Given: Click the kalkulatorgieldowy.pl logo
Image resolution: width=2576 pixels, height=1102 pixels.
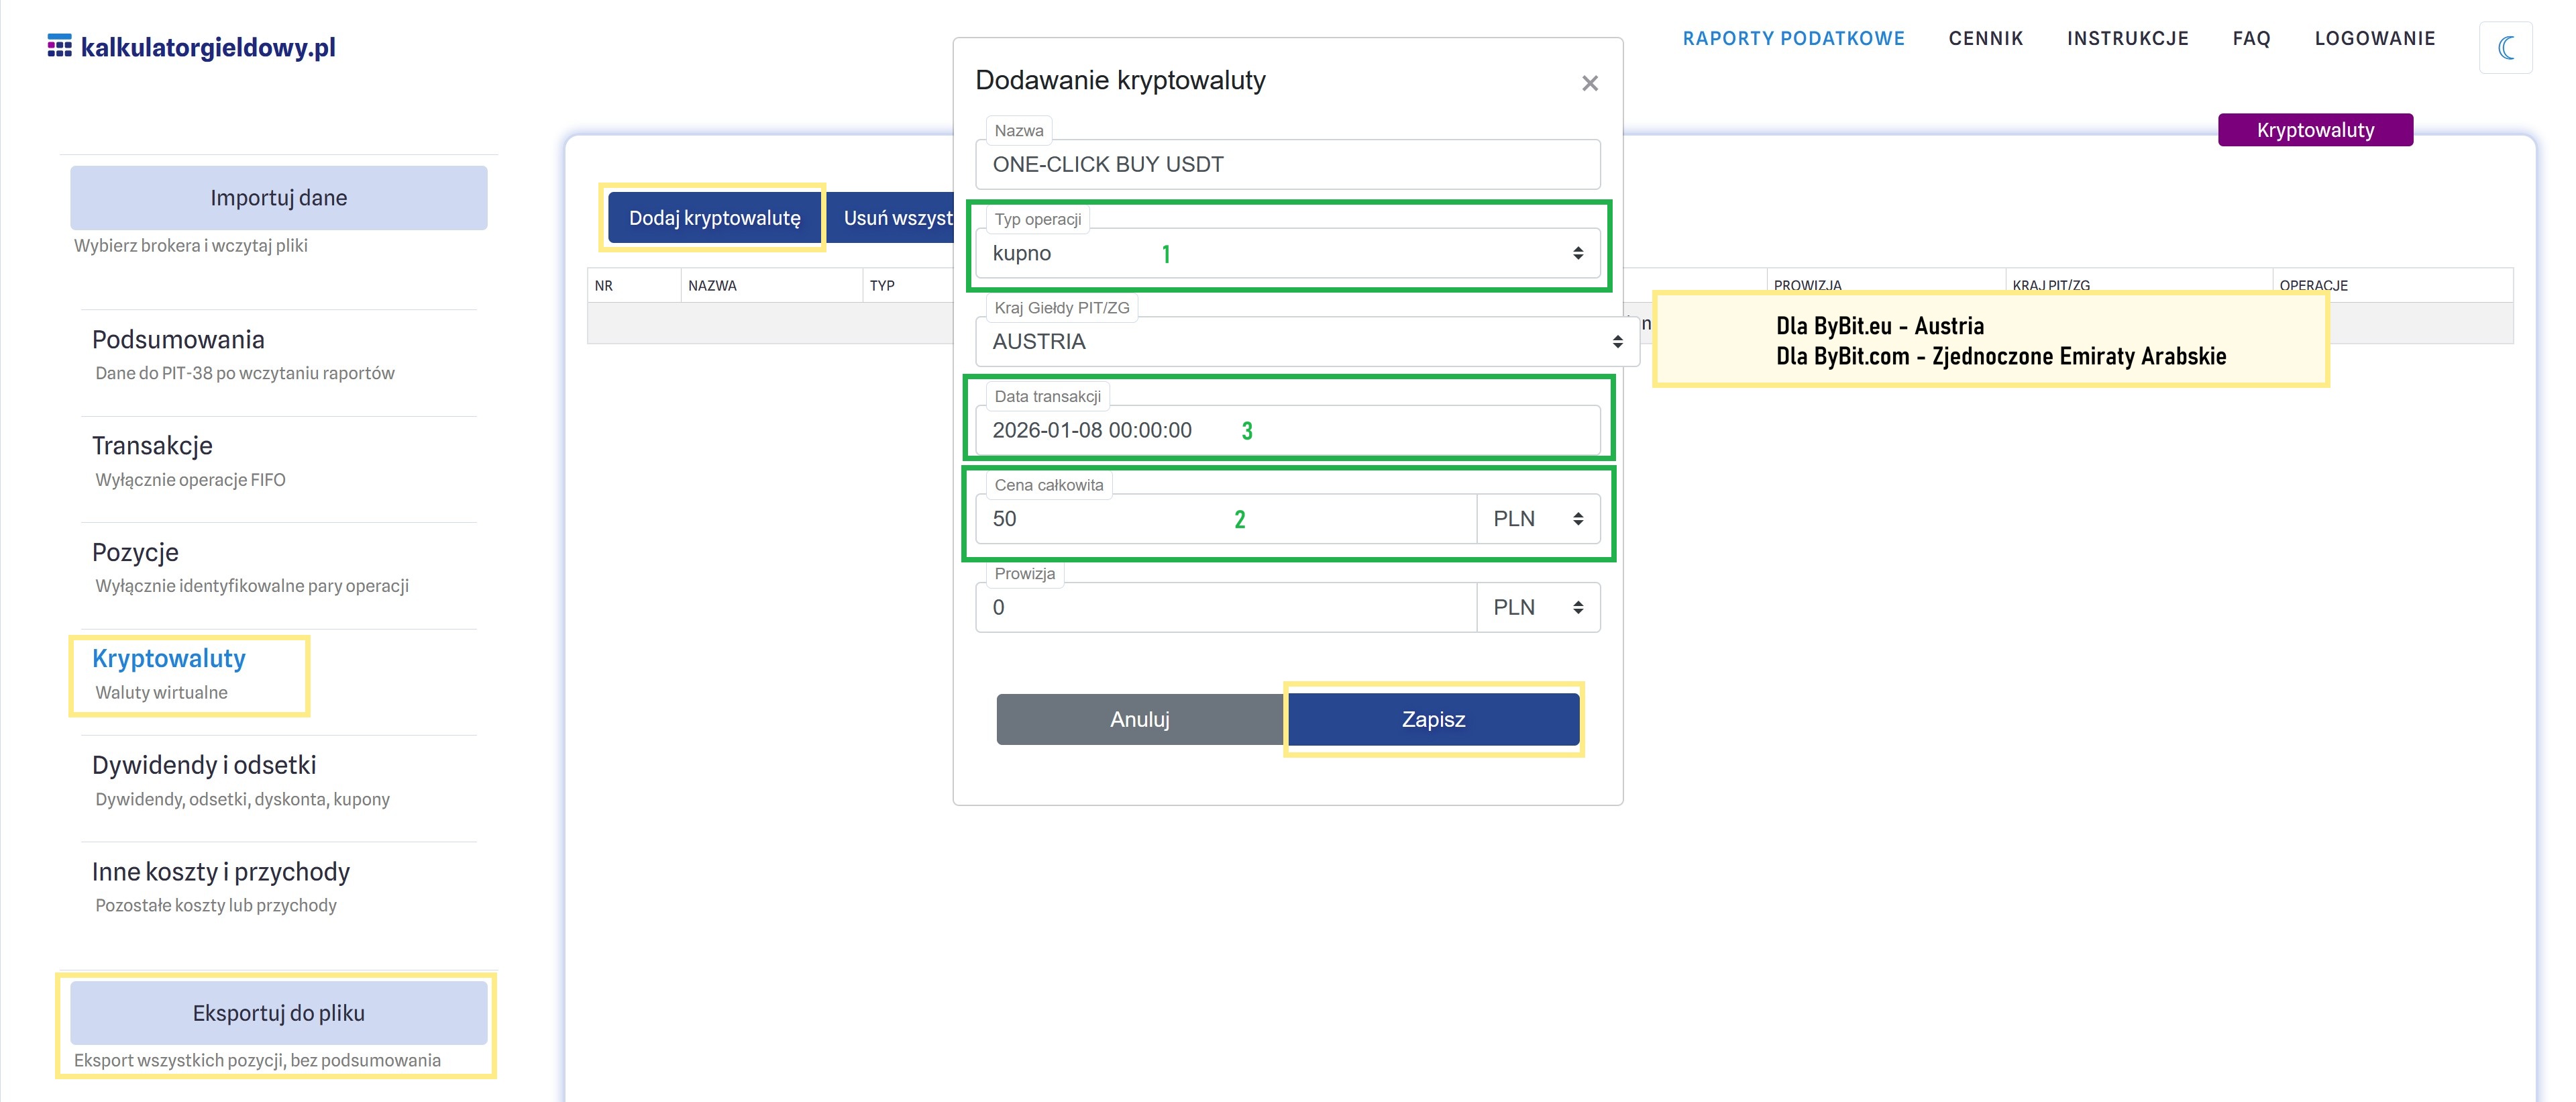Looking at the screenshot, I should pos(192,47).
